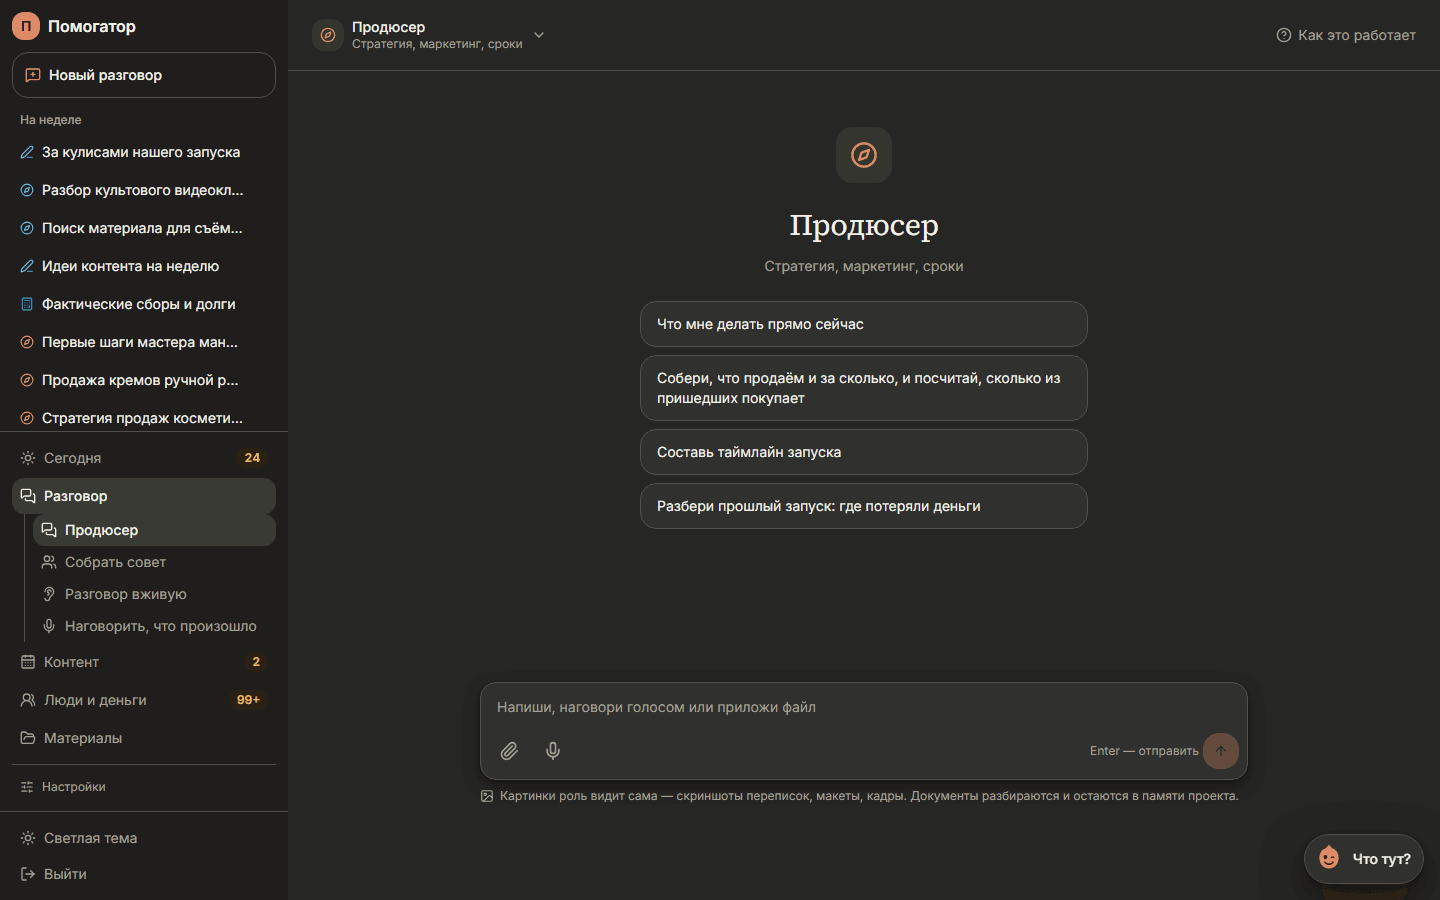1440x900 pixels.
Task: Choose suggestion Что мне делать прямо сейчас
Action: tap(864, 324)
